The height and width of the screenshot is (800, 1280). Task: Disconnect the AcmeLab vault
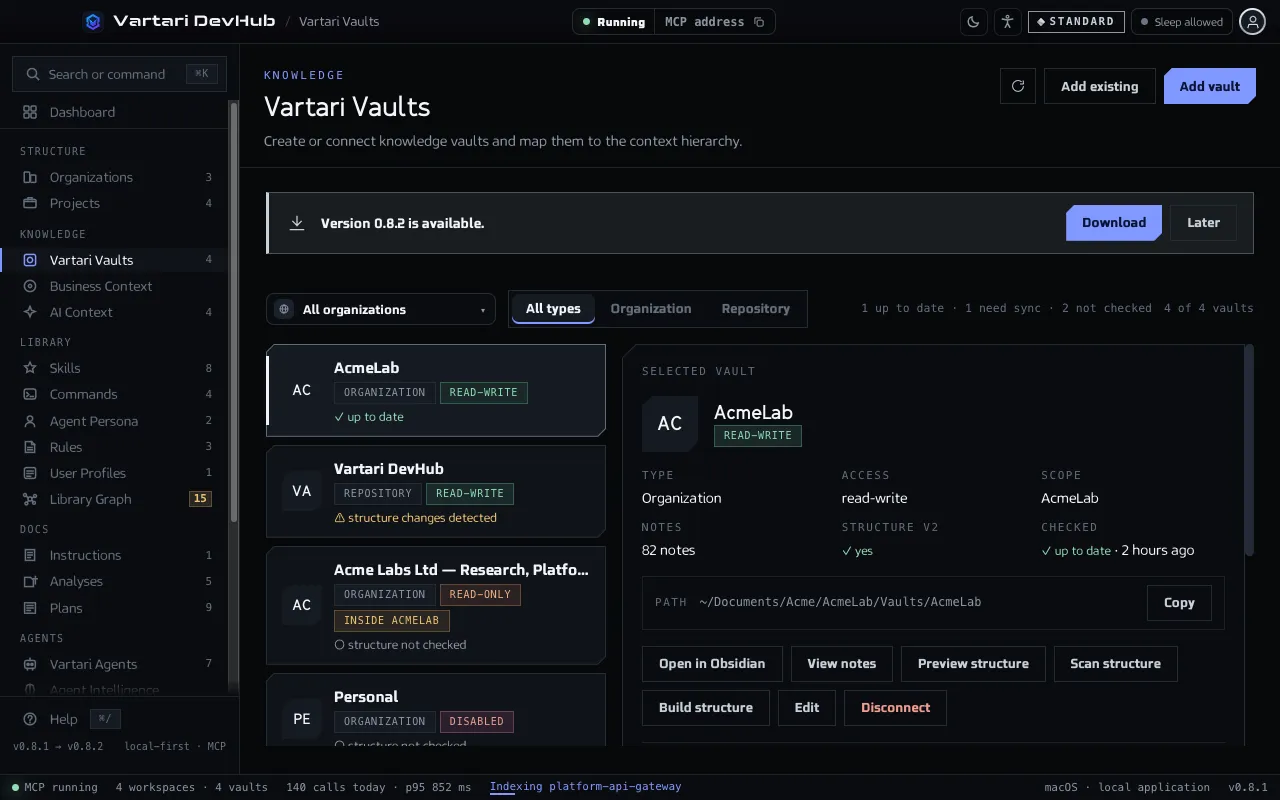[x=895, y=708]
